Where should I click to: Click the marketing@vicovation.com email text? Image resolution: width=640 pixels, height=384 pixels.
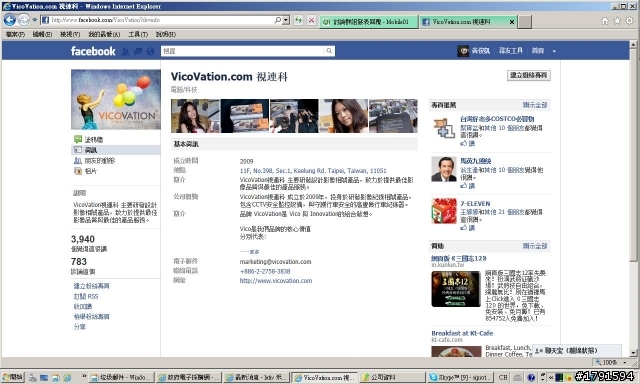click(x=276, y=262)
